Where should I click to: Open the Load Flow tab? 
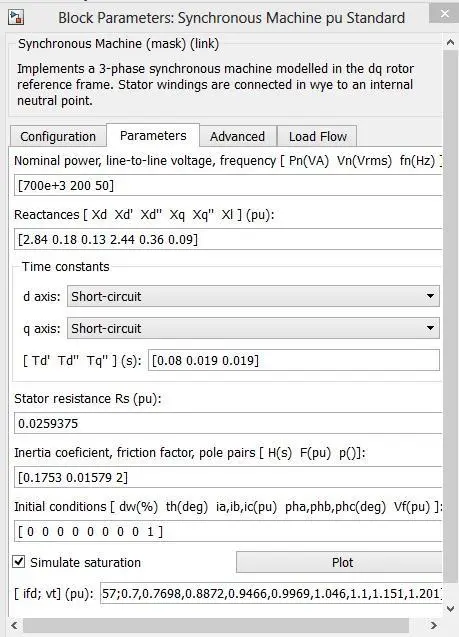pos(318,136)
